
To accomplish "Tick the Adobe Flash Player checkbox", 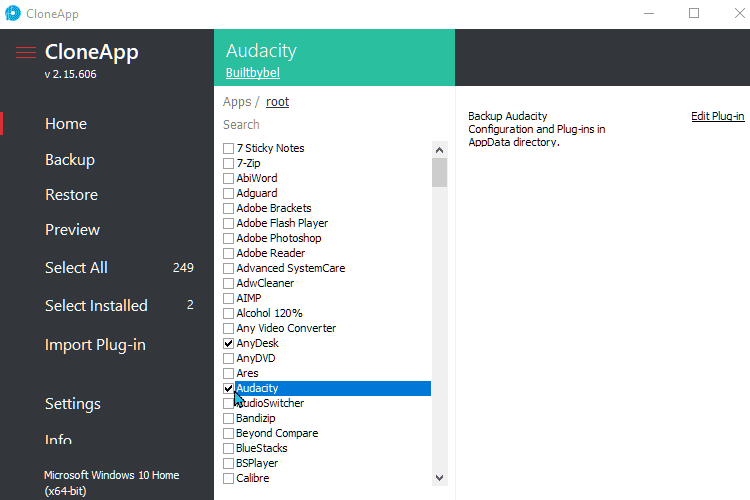I will click(229, 223).
